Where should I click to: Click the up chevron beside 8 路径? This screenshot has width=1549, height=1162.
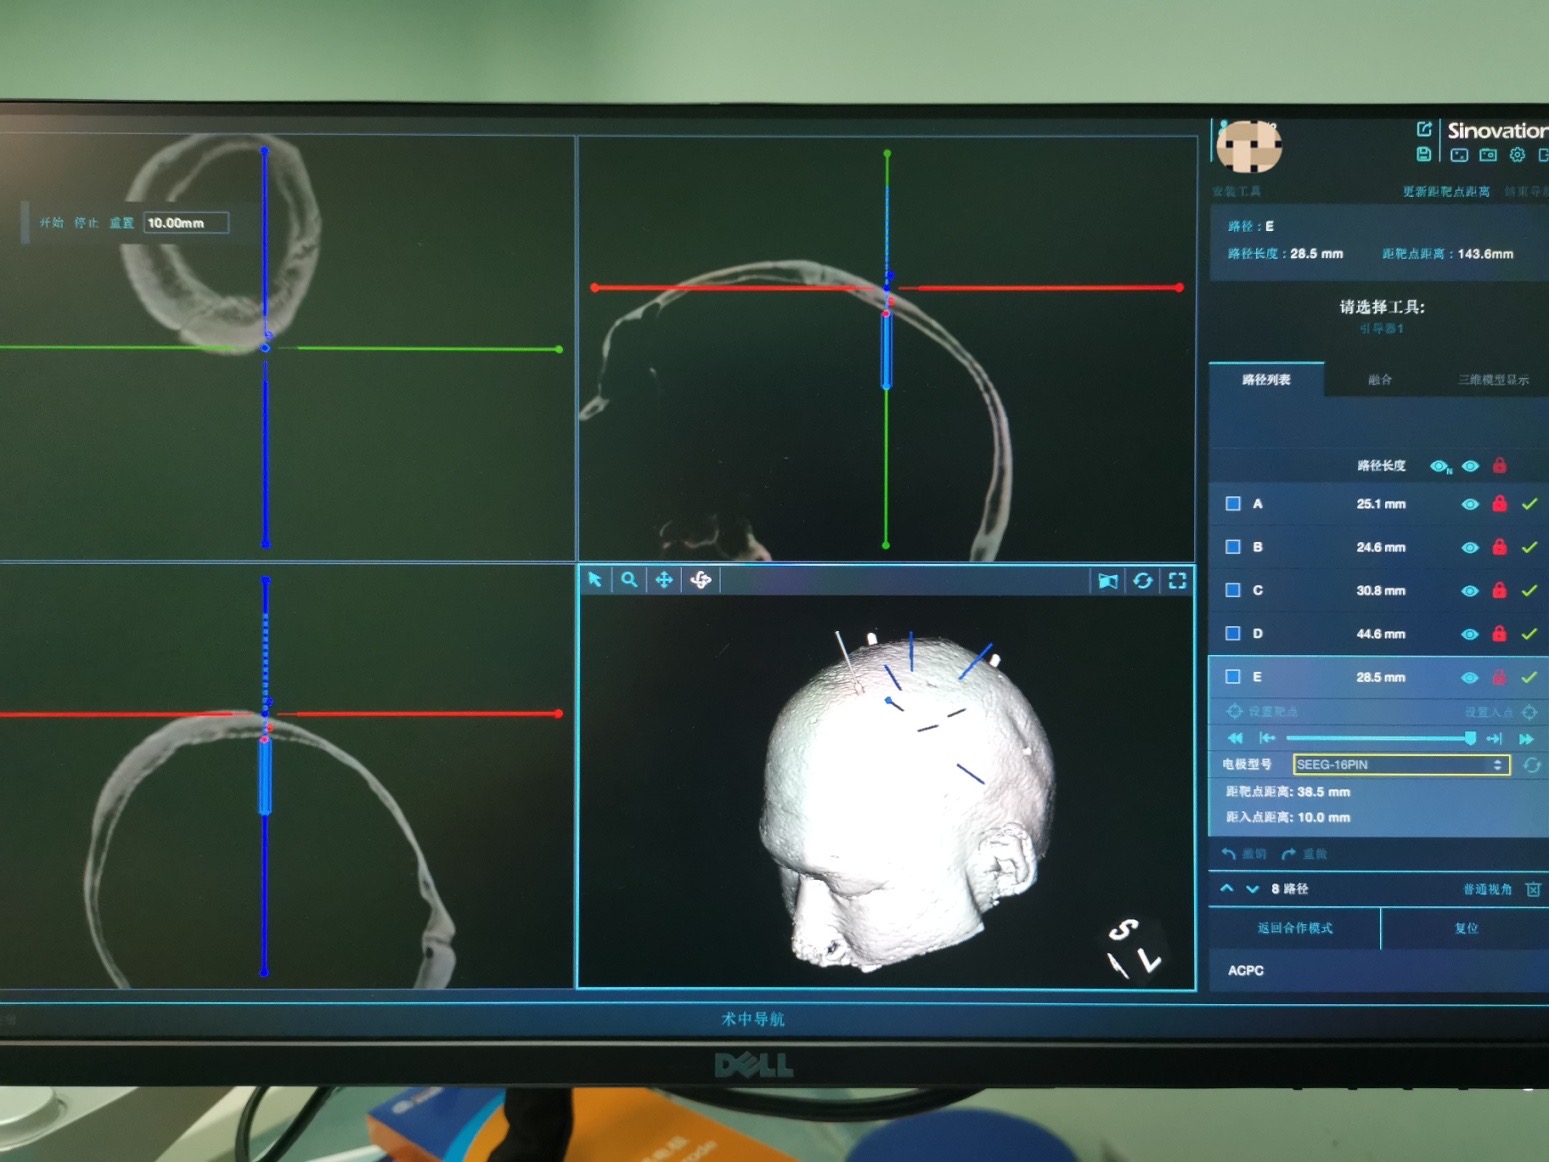pyautogui.click(x=1227, y=888)
